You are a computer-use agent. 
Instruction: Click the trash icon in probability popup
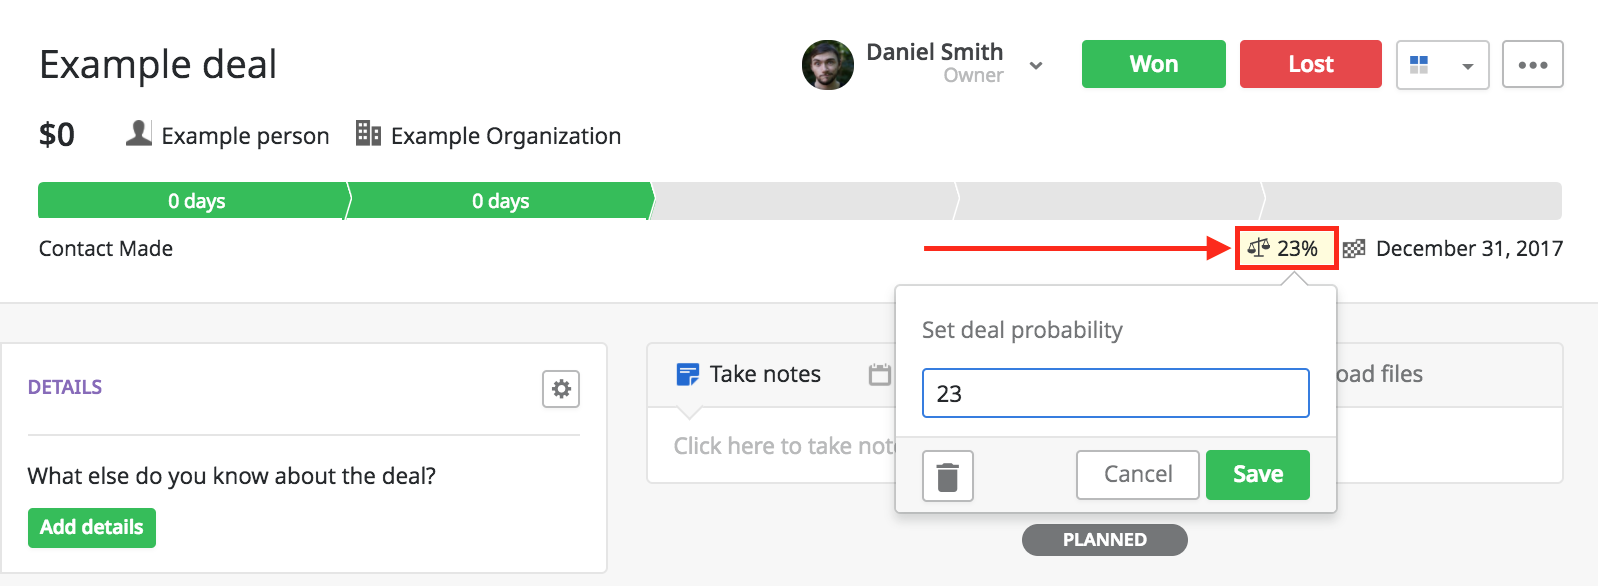click(x=947, y=475)
